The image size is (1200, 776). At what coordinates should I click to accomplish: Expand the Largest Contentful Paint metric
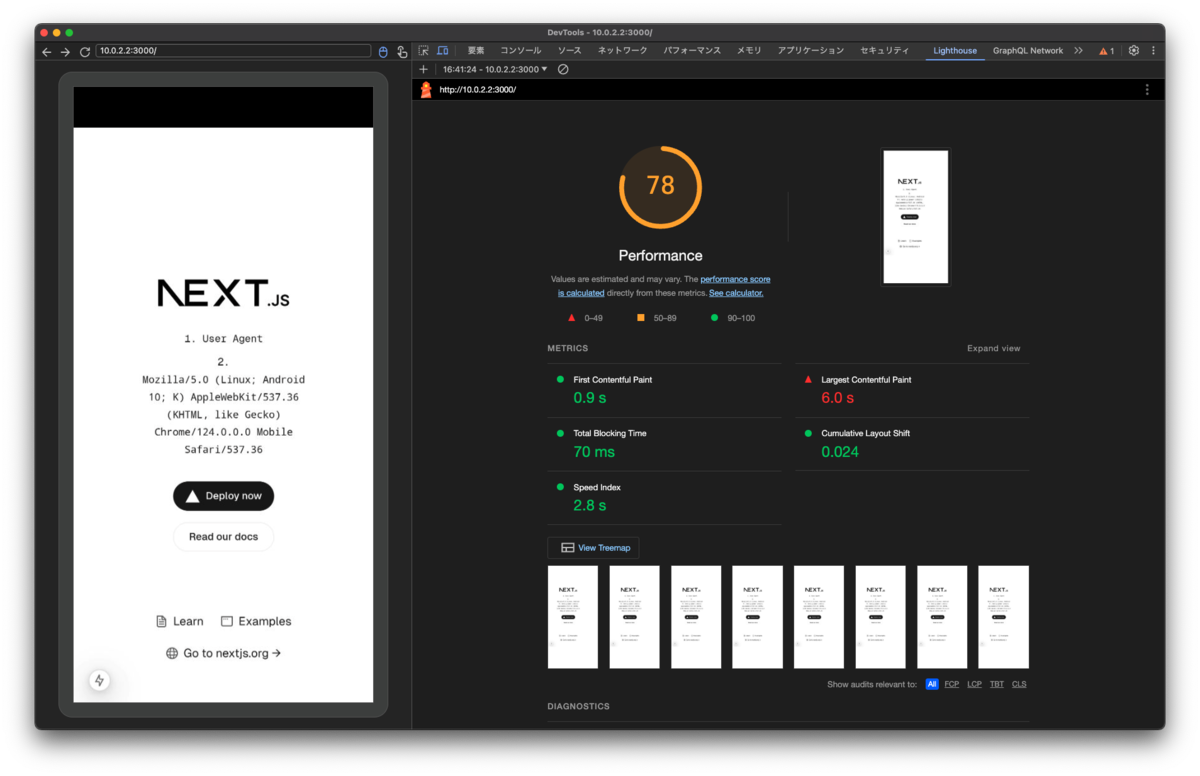pyautogui.click(x=912, y=390)
